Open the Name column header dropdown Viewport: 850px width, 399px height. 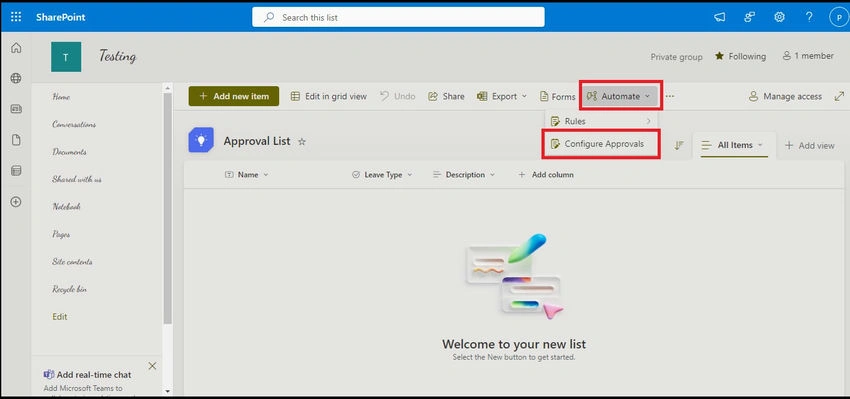247,175
